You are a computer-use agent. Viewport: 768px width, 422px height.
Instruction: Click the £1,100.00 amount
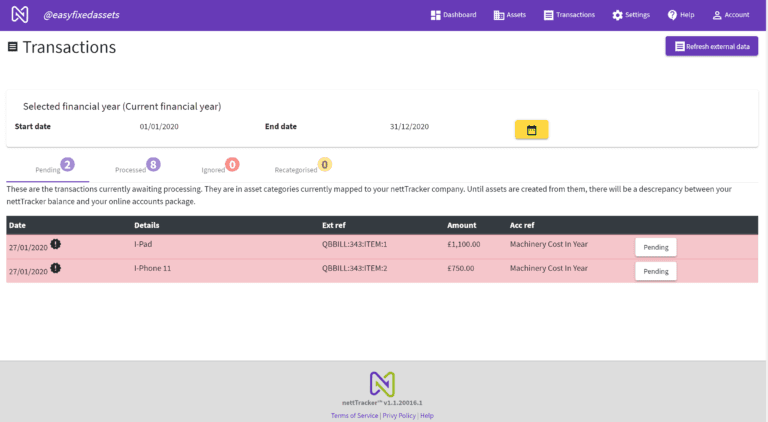(463, 244)
